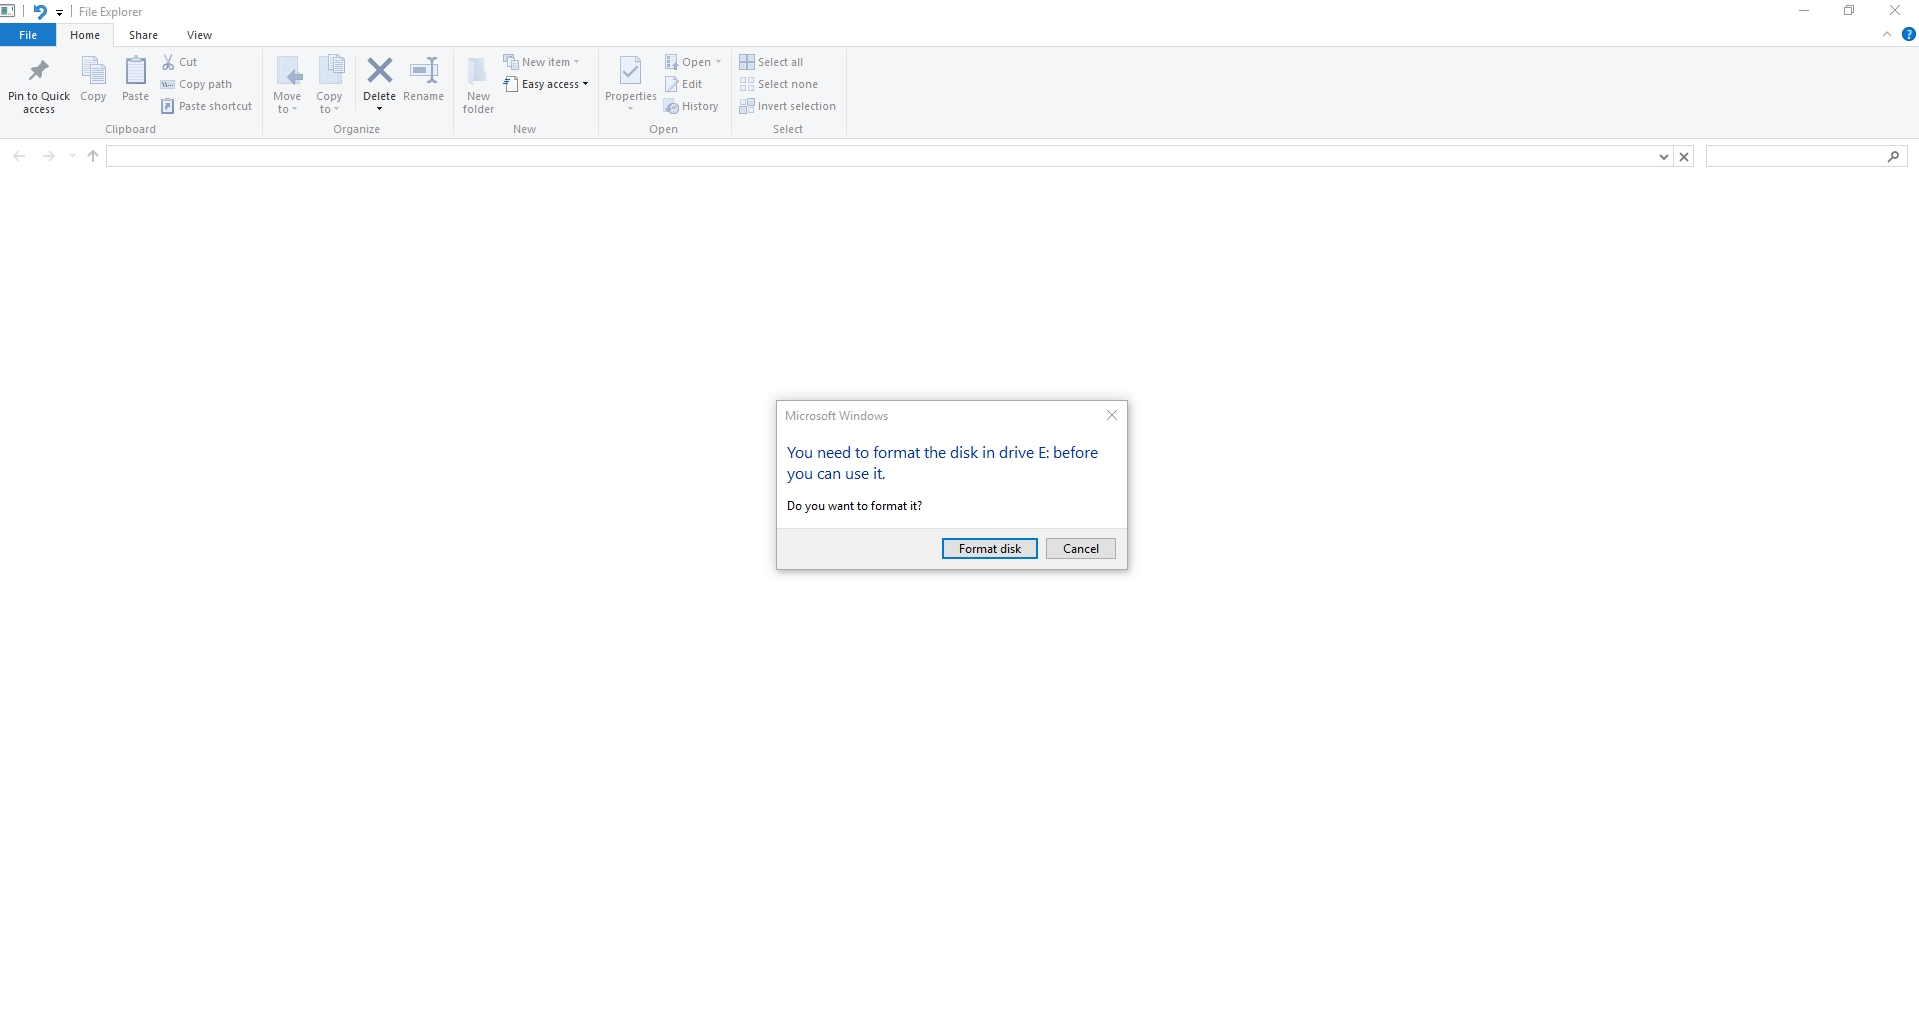Close the Microsoft Windows dialog
Image resolution: width=1919 pixels, height=1013 pixels.
[1111, 415]
